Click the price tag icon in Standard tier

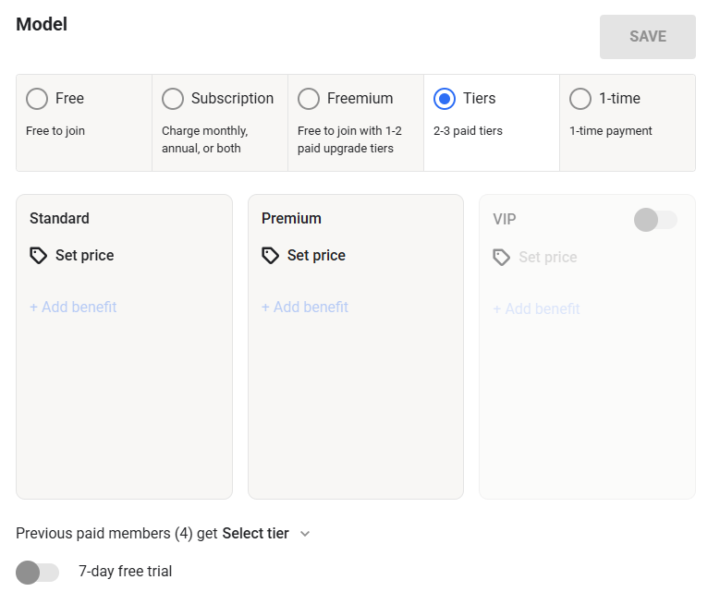click(38, 256)
